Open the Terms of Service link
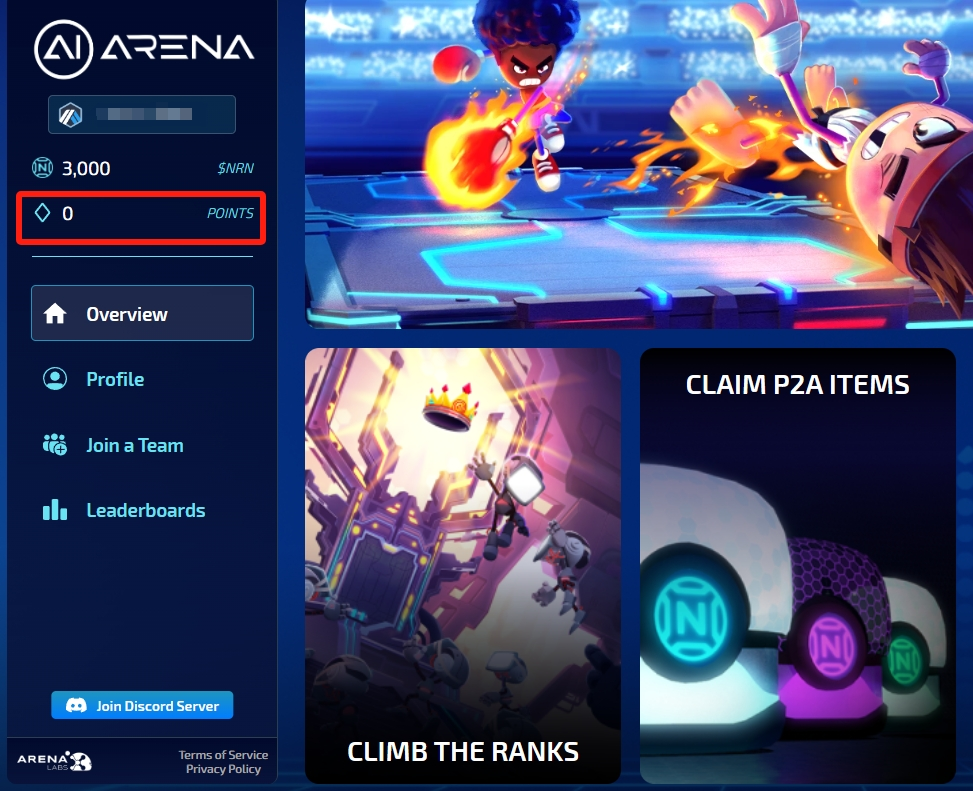 (223, 754)
